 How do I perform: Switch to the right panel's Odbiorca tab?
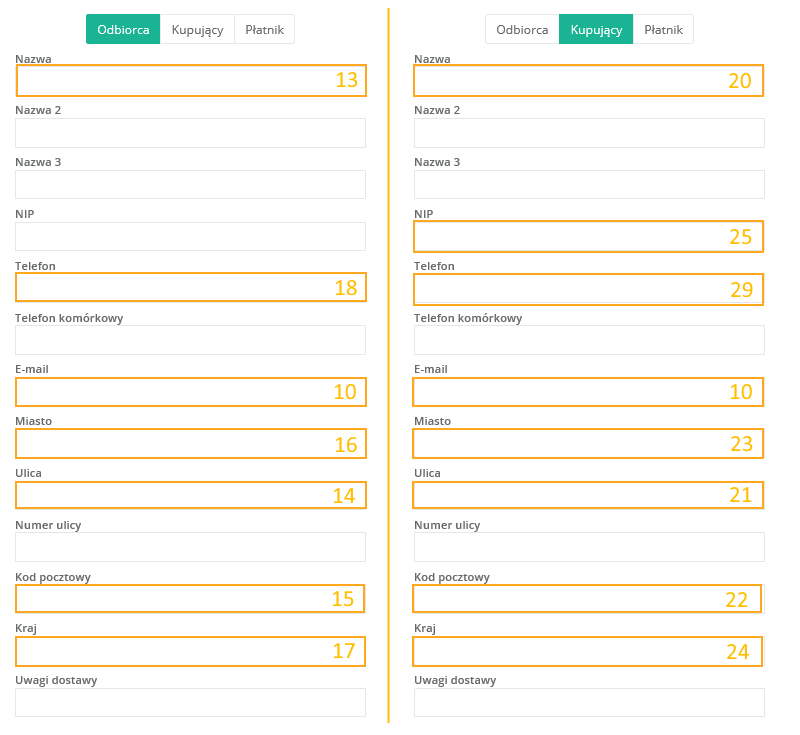[x=522, y=30]
